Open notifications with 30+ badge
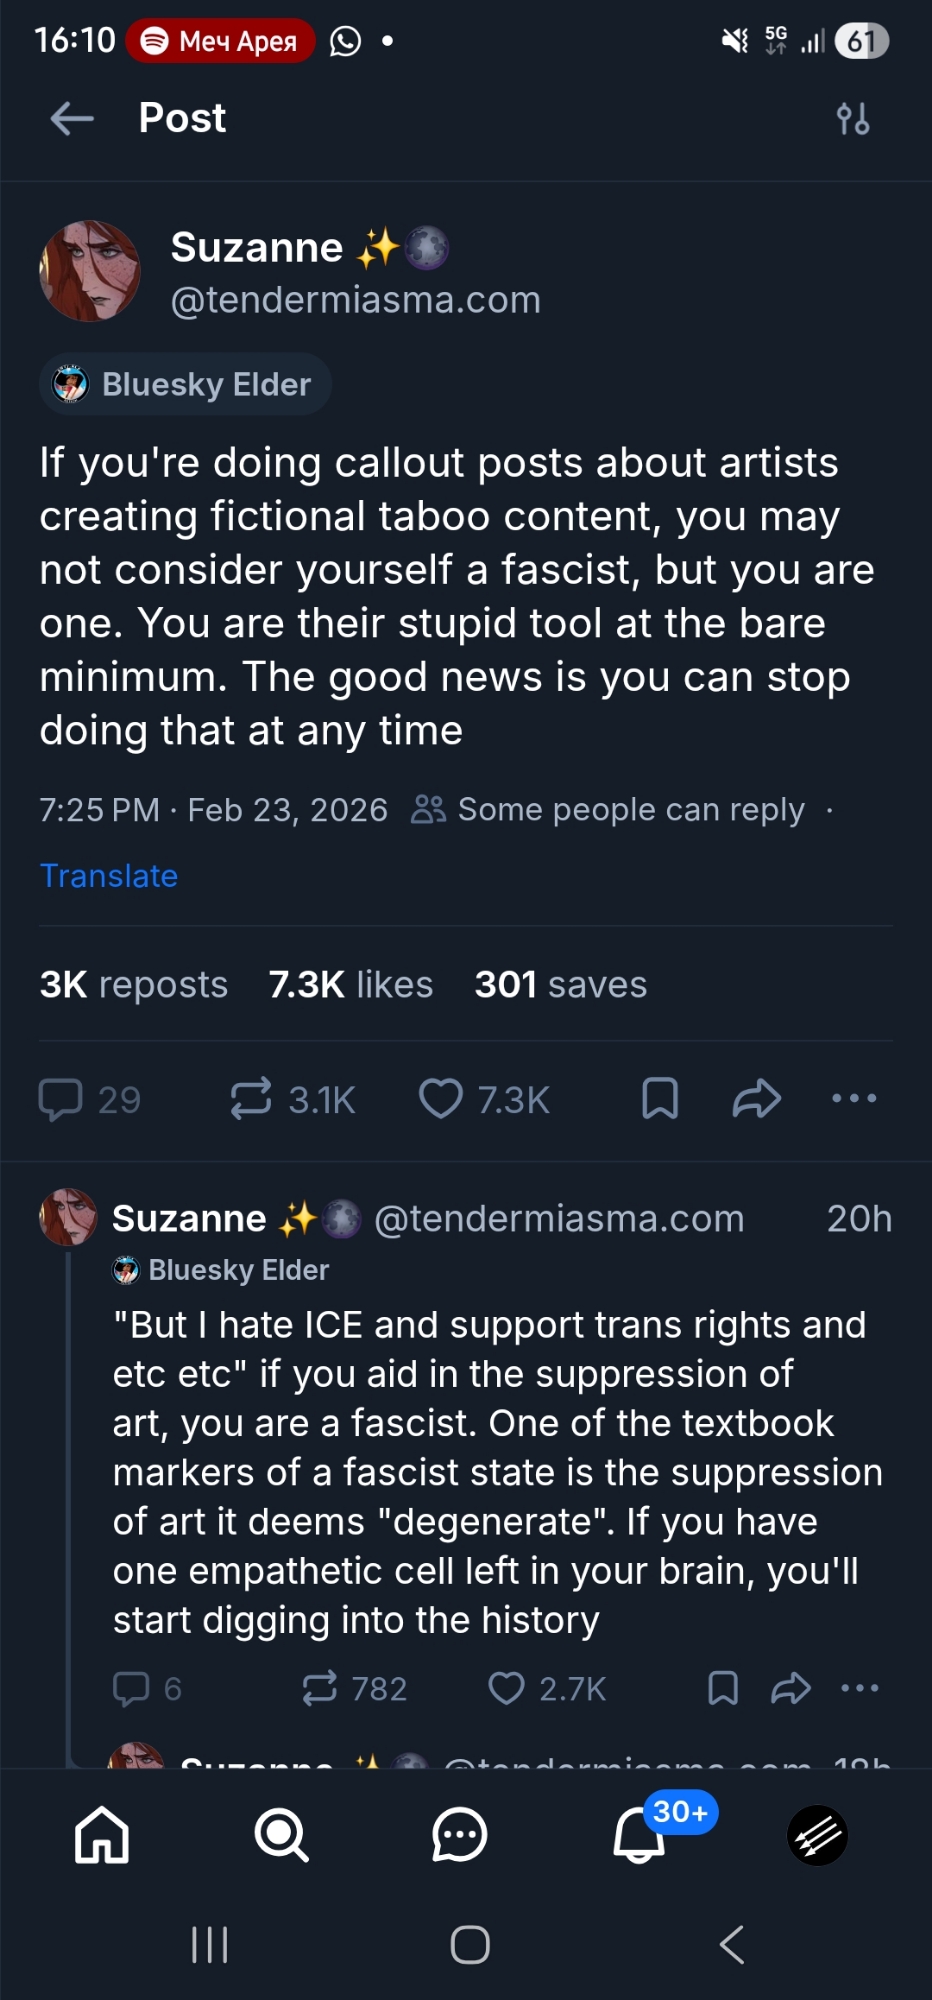Viewport: 932px width, 2000px height. click(x=640, y=1835)
